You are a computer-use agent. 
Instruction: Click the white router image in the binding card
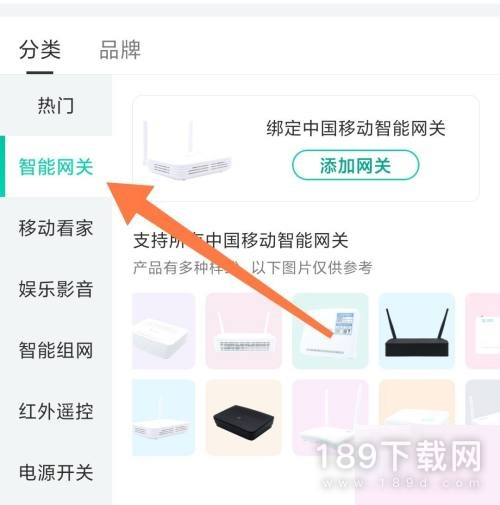pyautogui.click(x=188, y=149)
